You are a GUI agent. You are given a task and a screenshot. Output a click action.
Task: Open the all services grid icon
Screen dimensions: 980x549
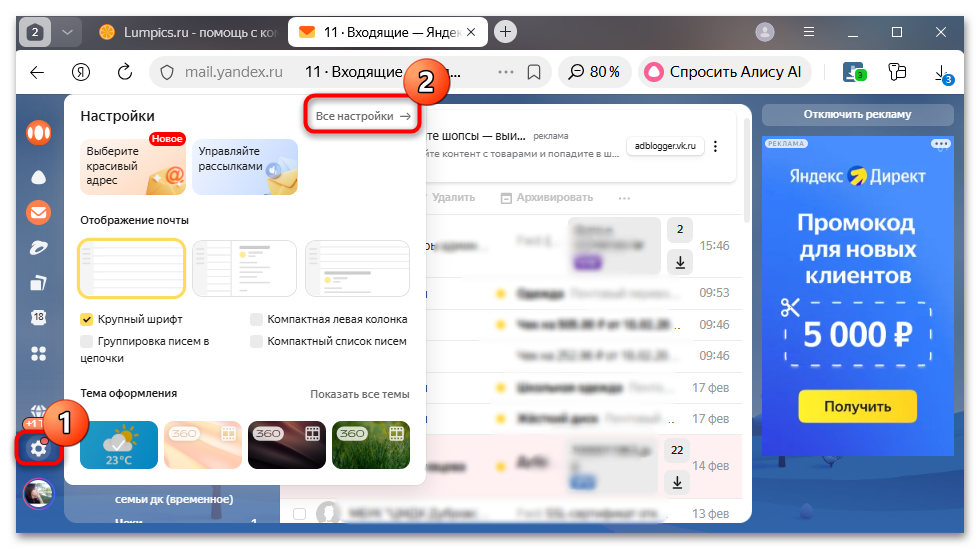pyautogui.click(x=38, y=354)
